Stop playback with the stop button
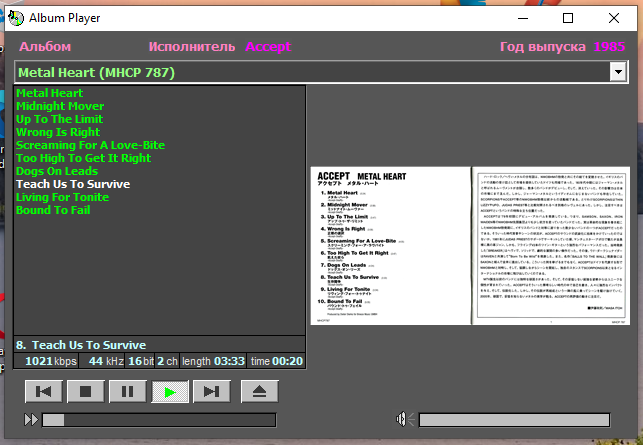Screen dimensions: 643x445 (x=85, y=392)
